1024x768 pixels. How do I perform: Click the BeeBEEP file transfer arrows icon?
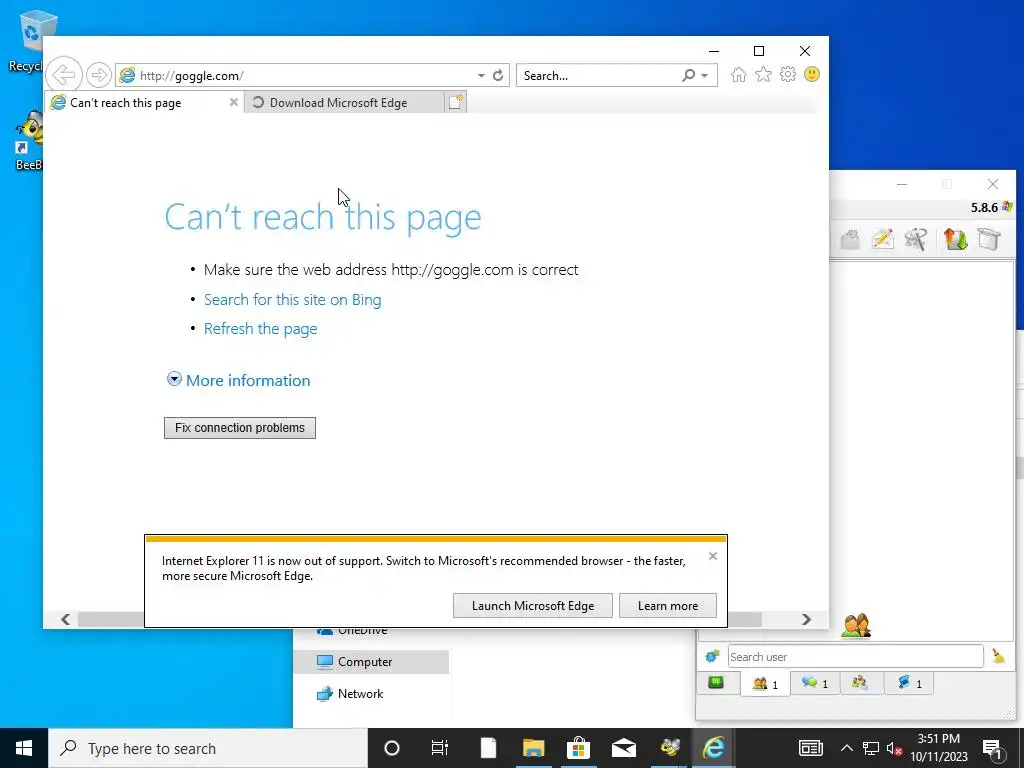pyautogui.click(x=955, y=239)
